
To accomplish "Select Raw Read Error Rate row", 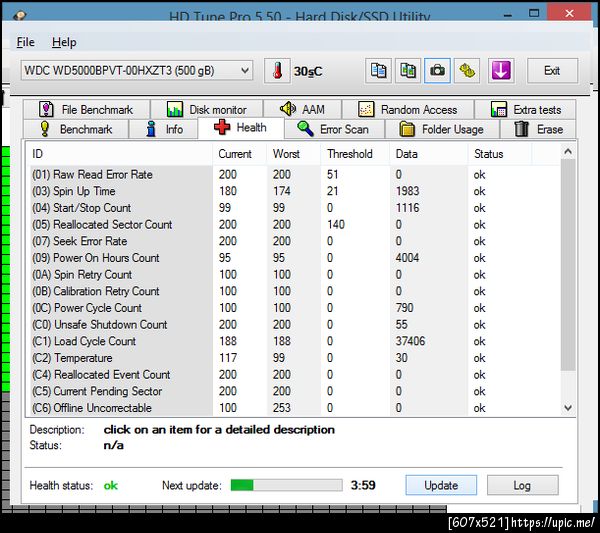I will point(295,174).
